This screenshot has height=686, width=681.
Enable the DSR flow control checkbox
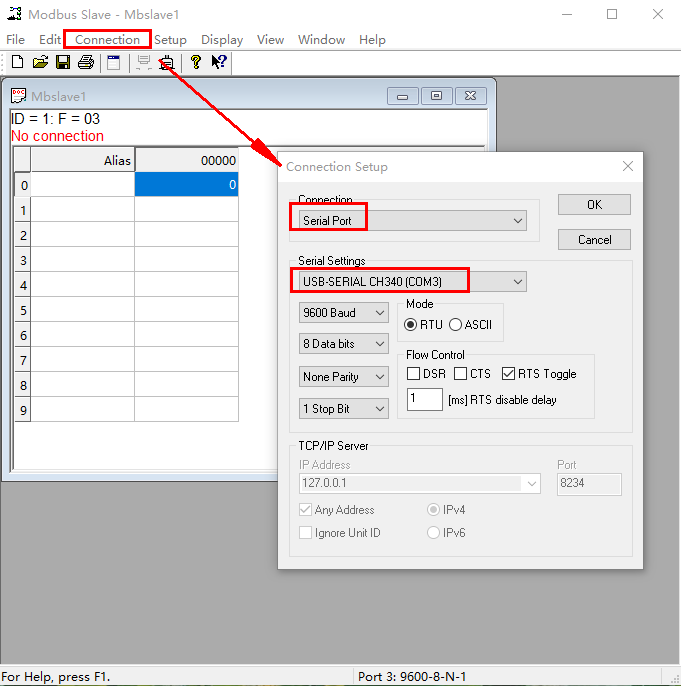coord(413,374)
